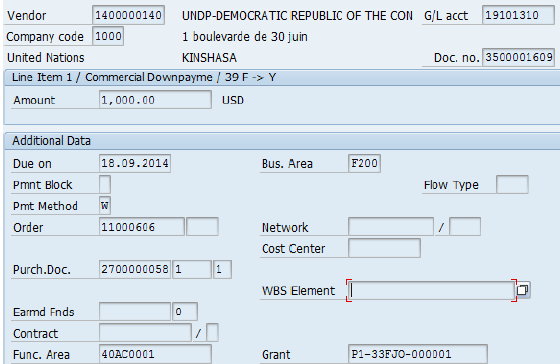This screenshot has height=364, width=560.
Task: Click the Pmnt Block field
Action: point(105,184)
